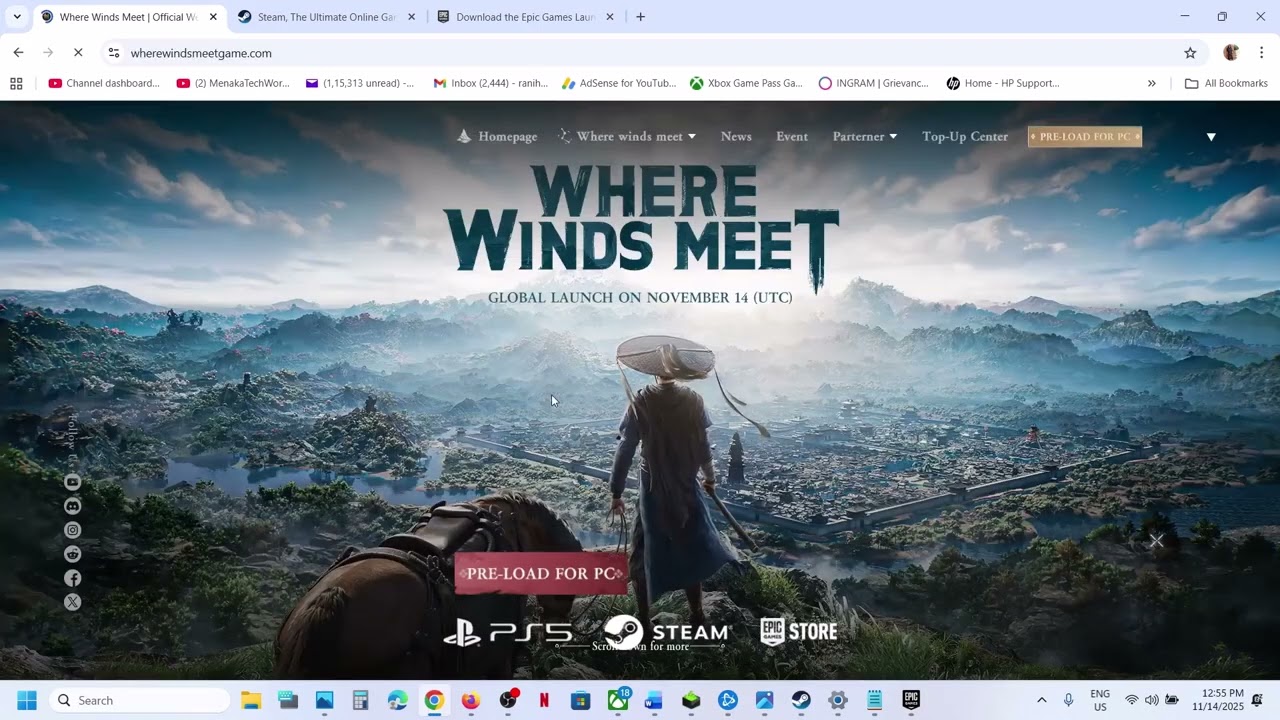Open the Instagram social link icon

[73, 530]
